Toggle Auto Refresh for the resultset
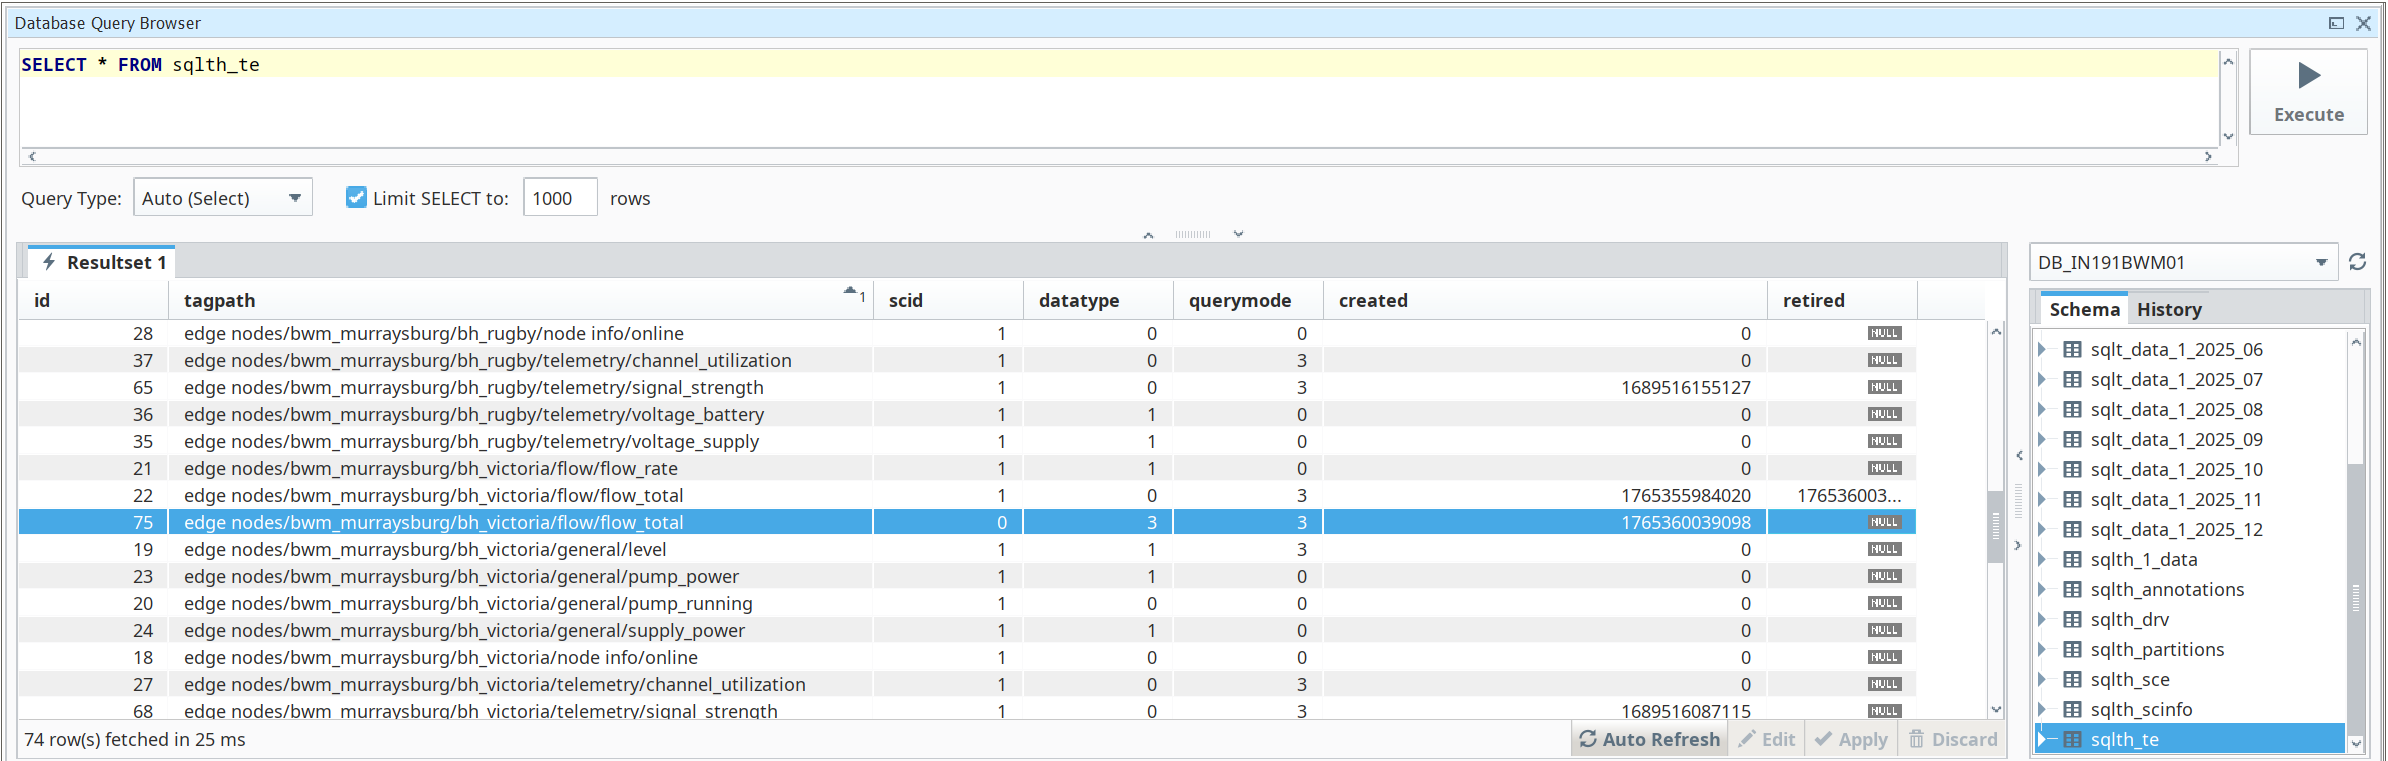 (x=1649, y=739)
